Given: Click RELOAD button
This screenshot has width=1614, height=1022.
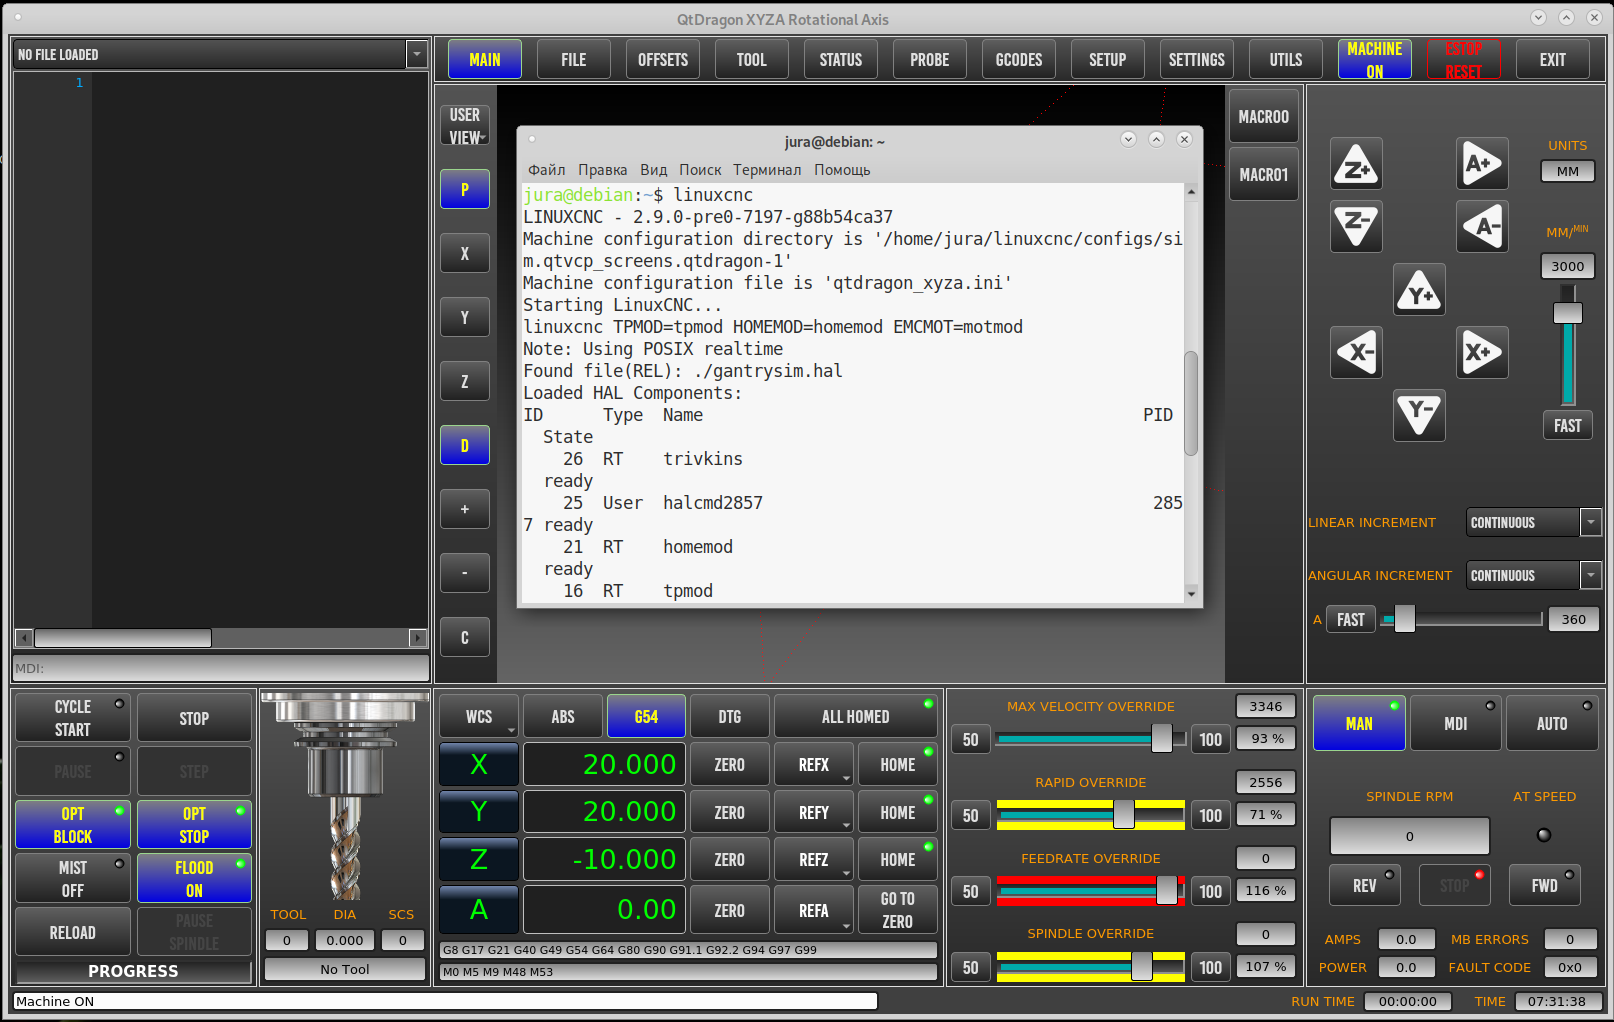Looking at the screenshot, I should pos(73,932).
